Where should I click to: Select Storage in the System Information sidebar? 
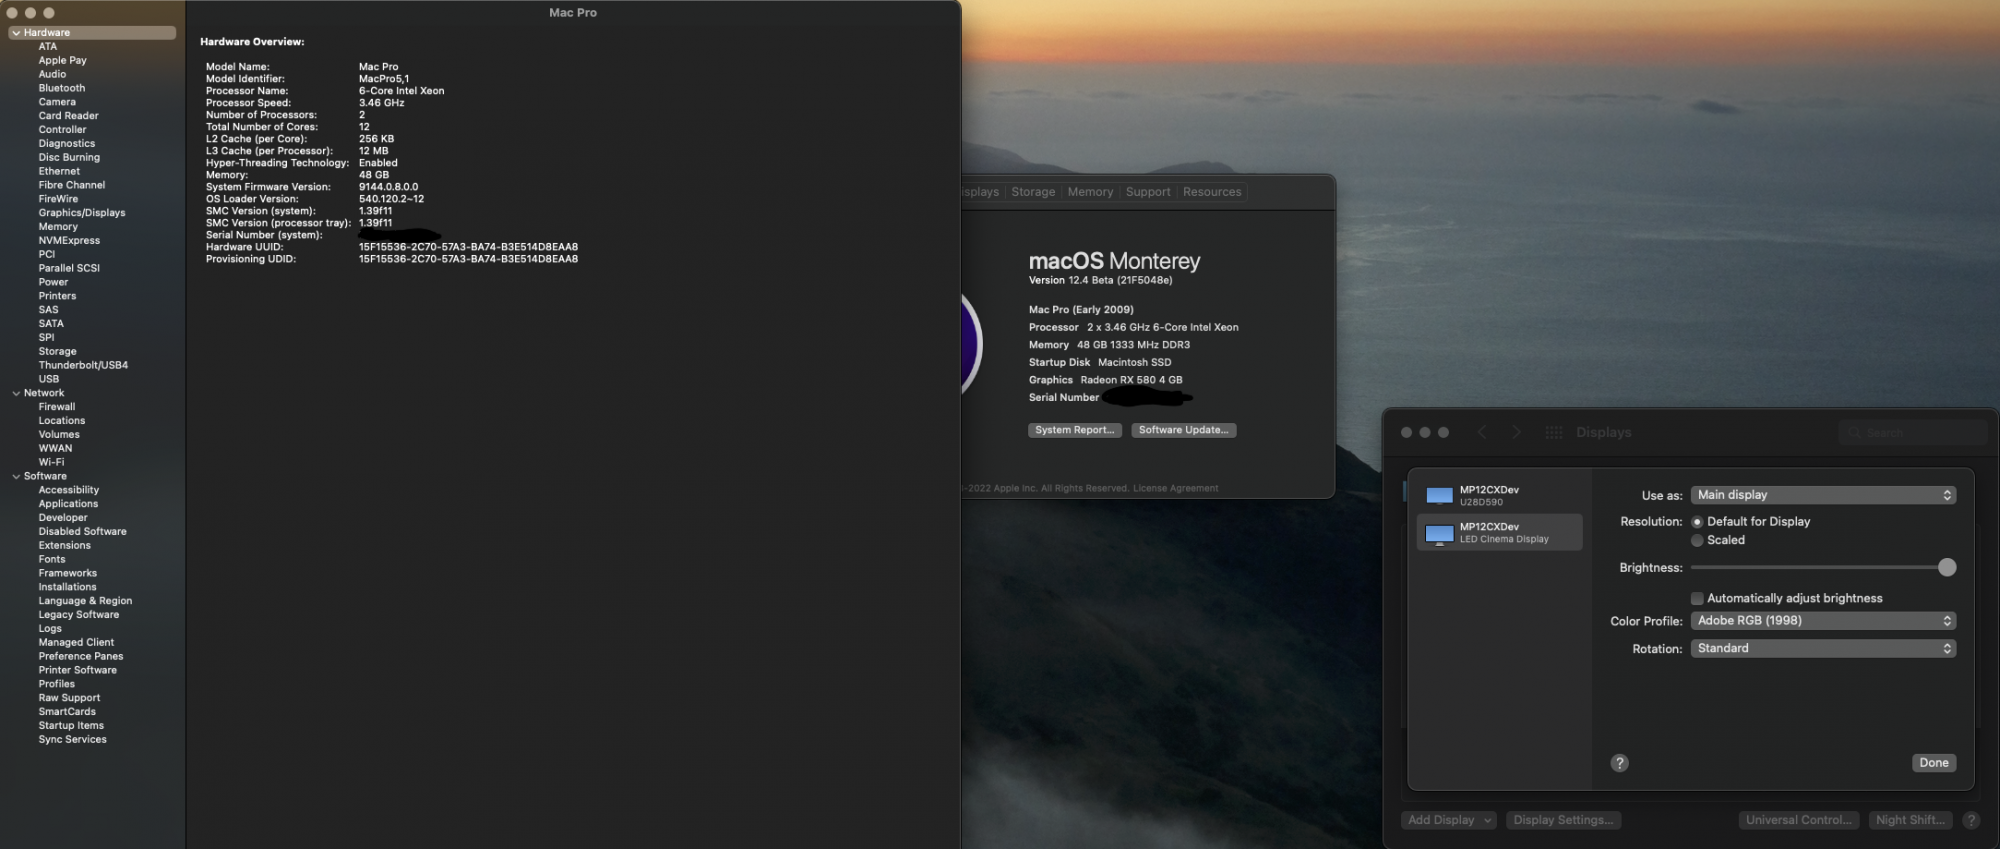point(57,352)
